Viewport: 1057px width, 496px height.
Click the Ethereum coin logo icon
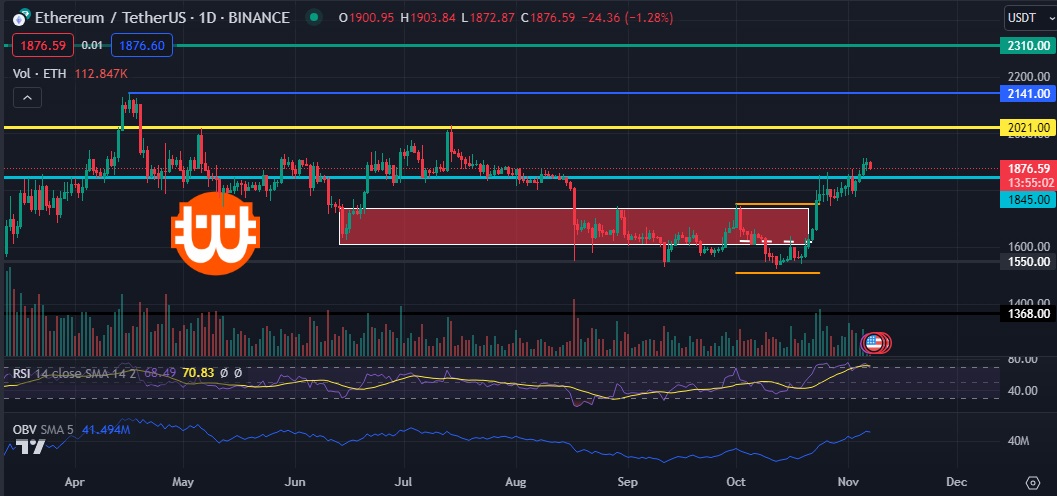tap(22, 17)
